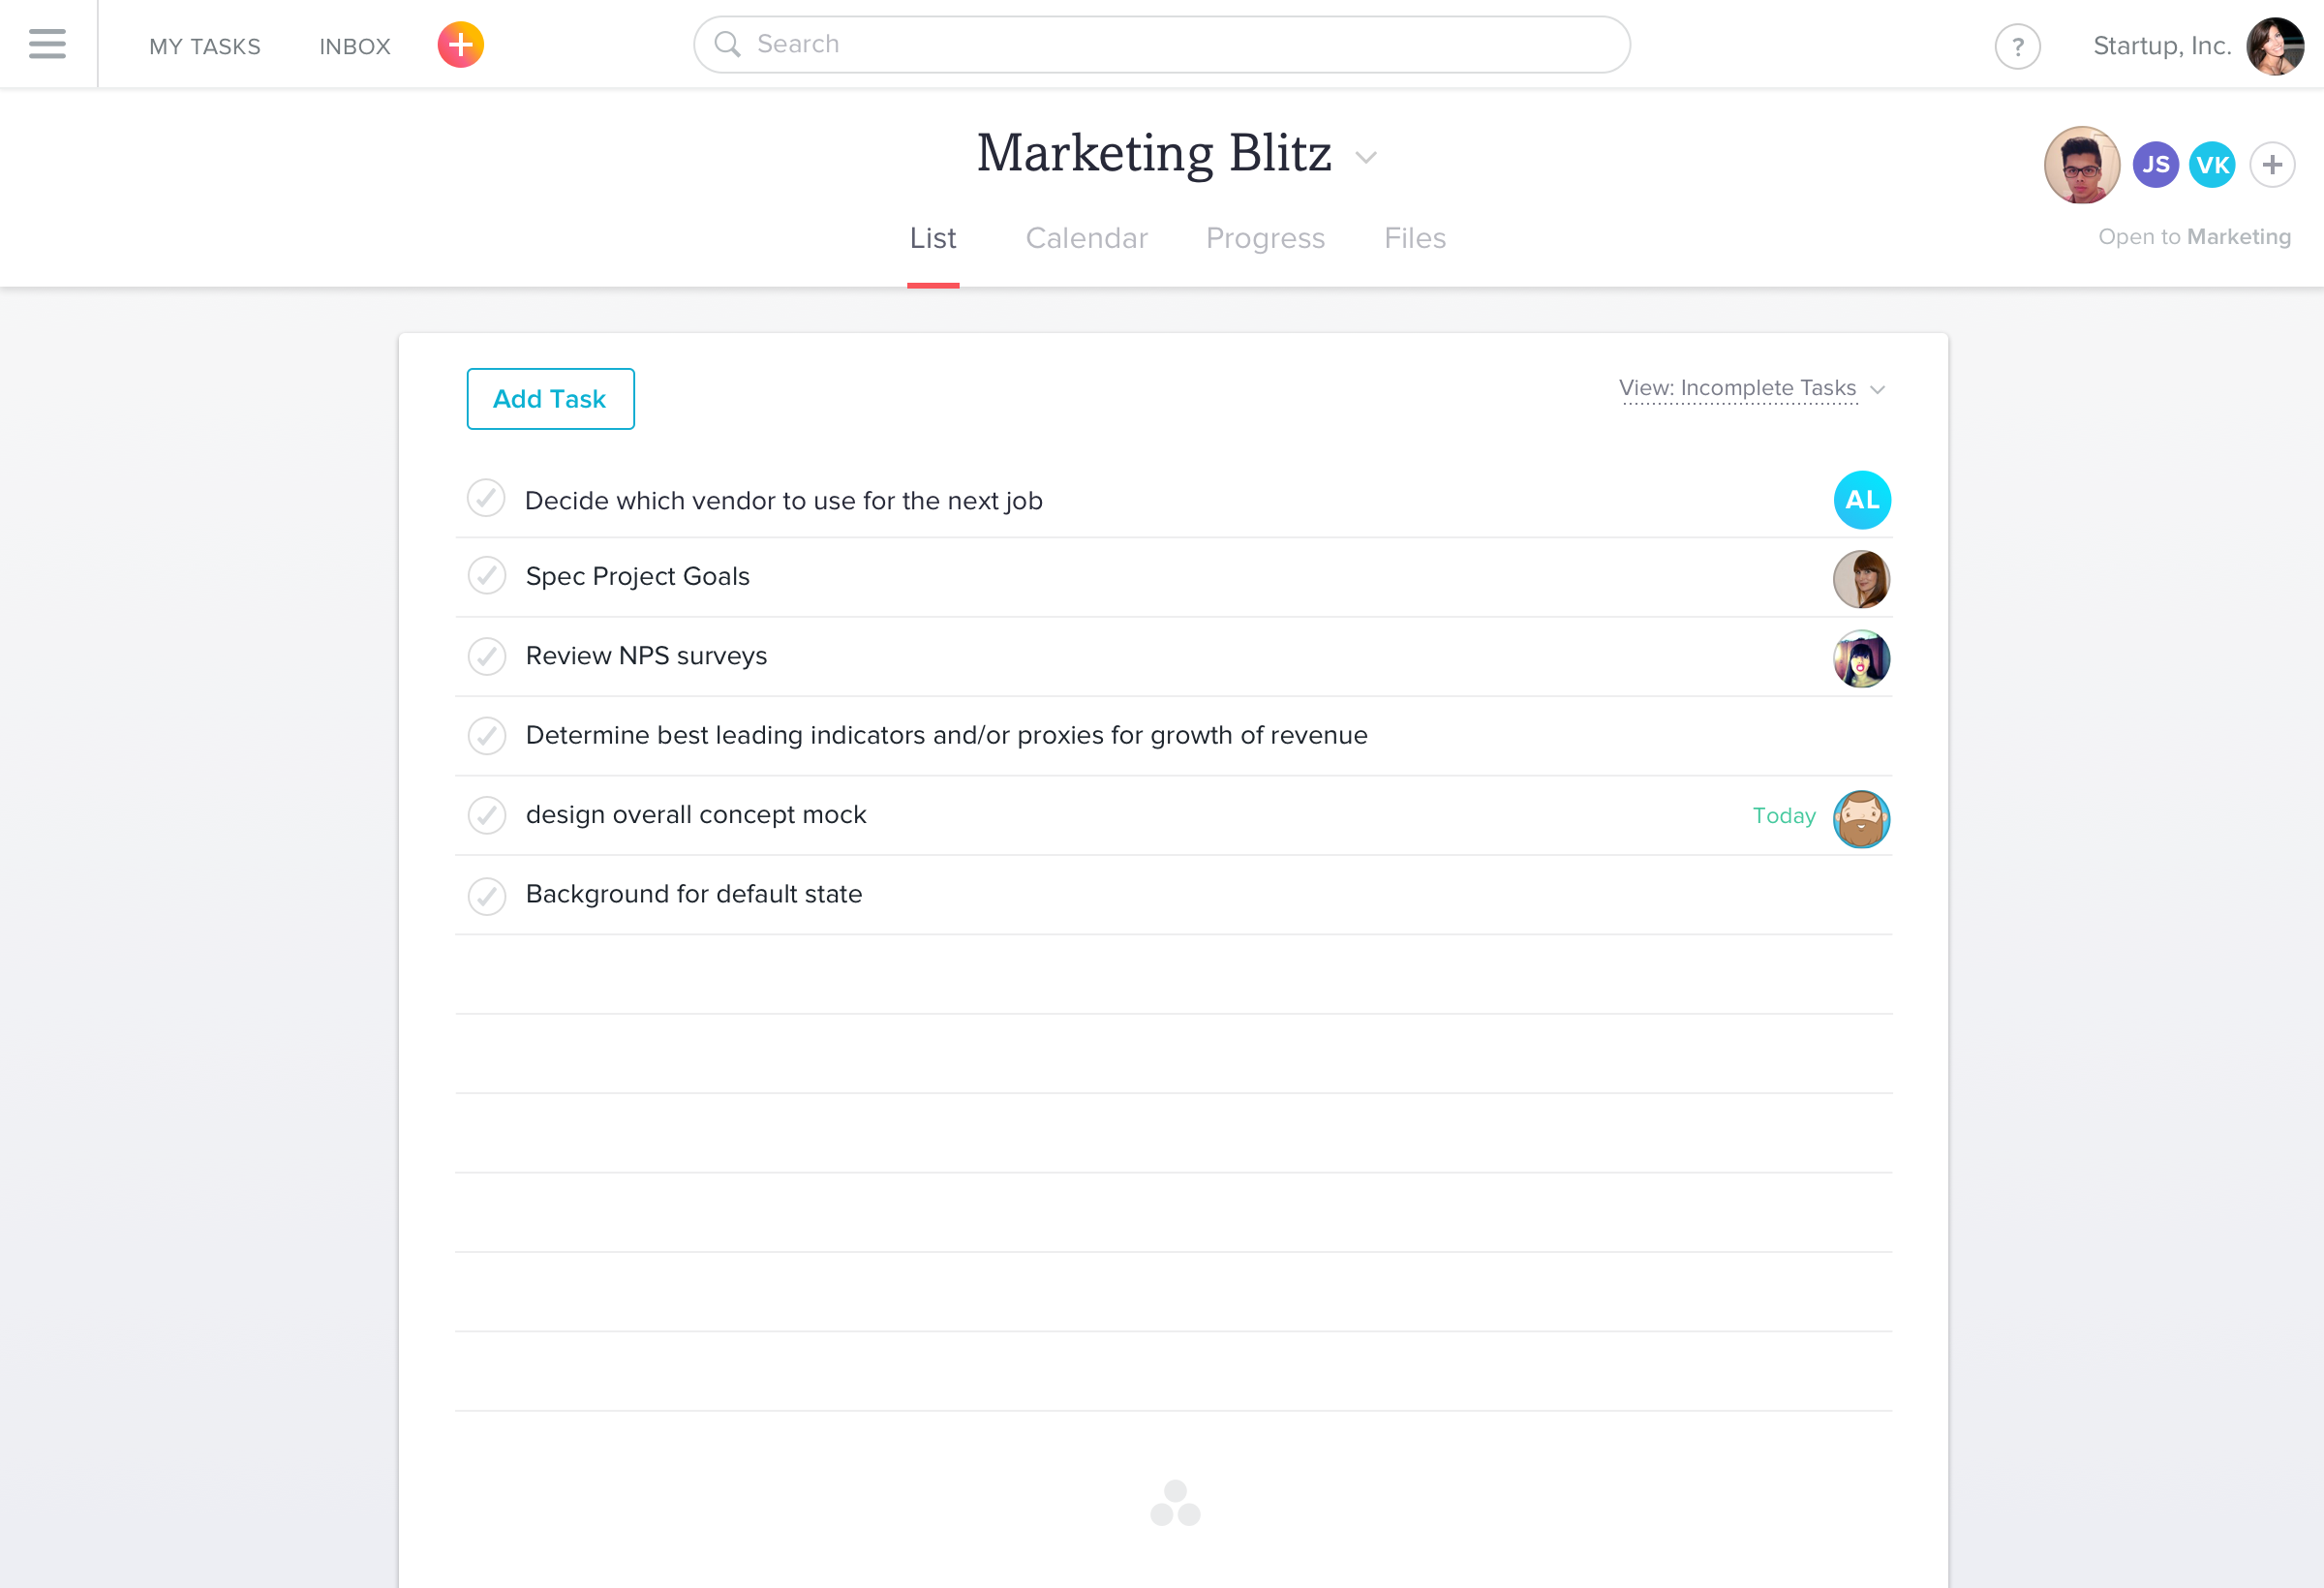
Task: Check off 'Background for default state' task
Action: pyautogui.click(x=487, y=896)
